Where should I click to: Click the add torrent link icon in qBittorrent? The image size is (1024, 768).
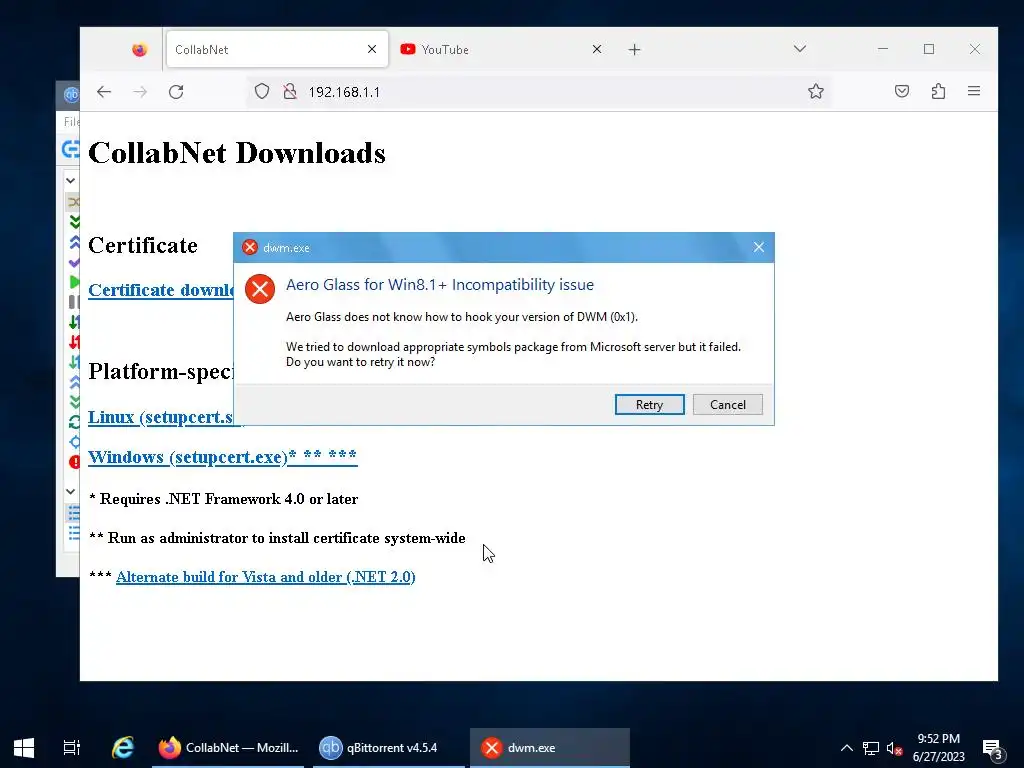tap(71, 149)
